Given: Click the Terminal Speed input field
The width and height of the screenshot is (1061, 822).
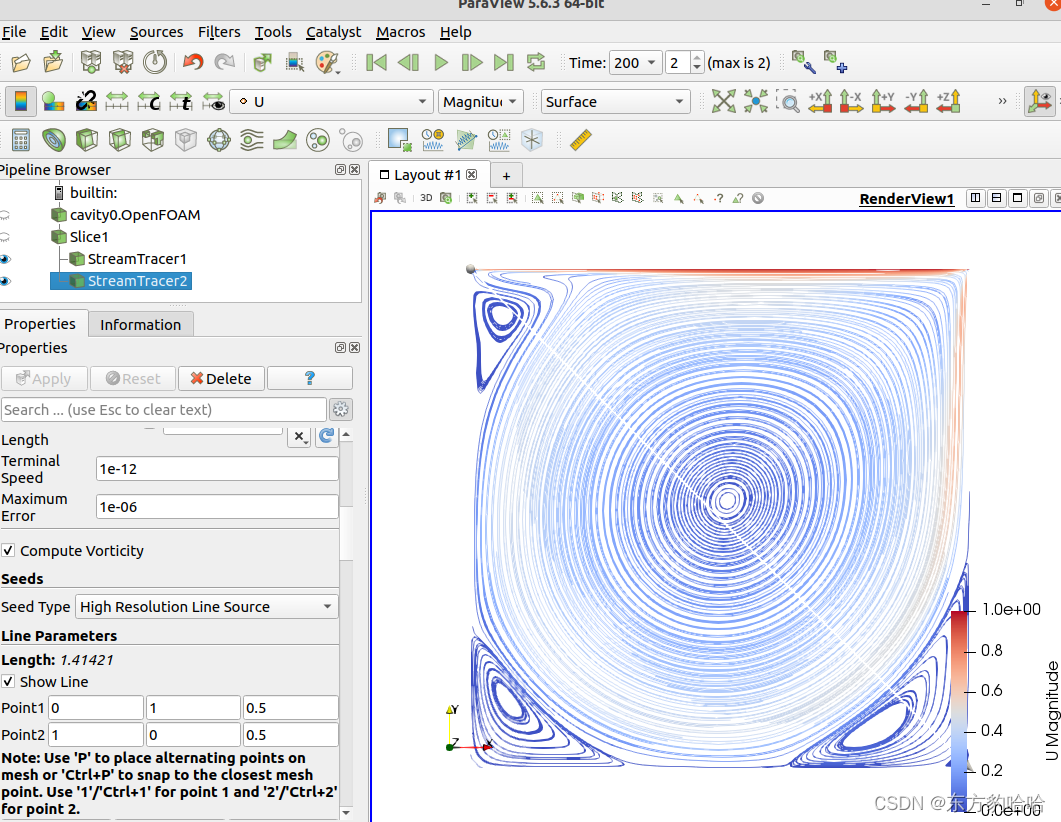Looking at the screenshot, I should (x=217, y=469).
